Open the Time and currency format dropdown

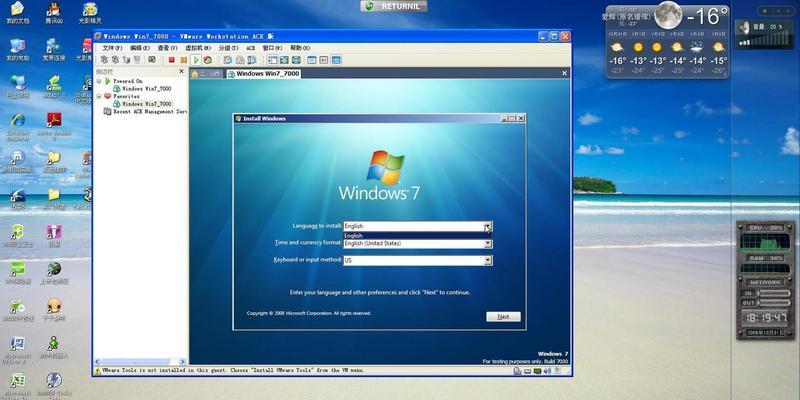click(488, 244)
